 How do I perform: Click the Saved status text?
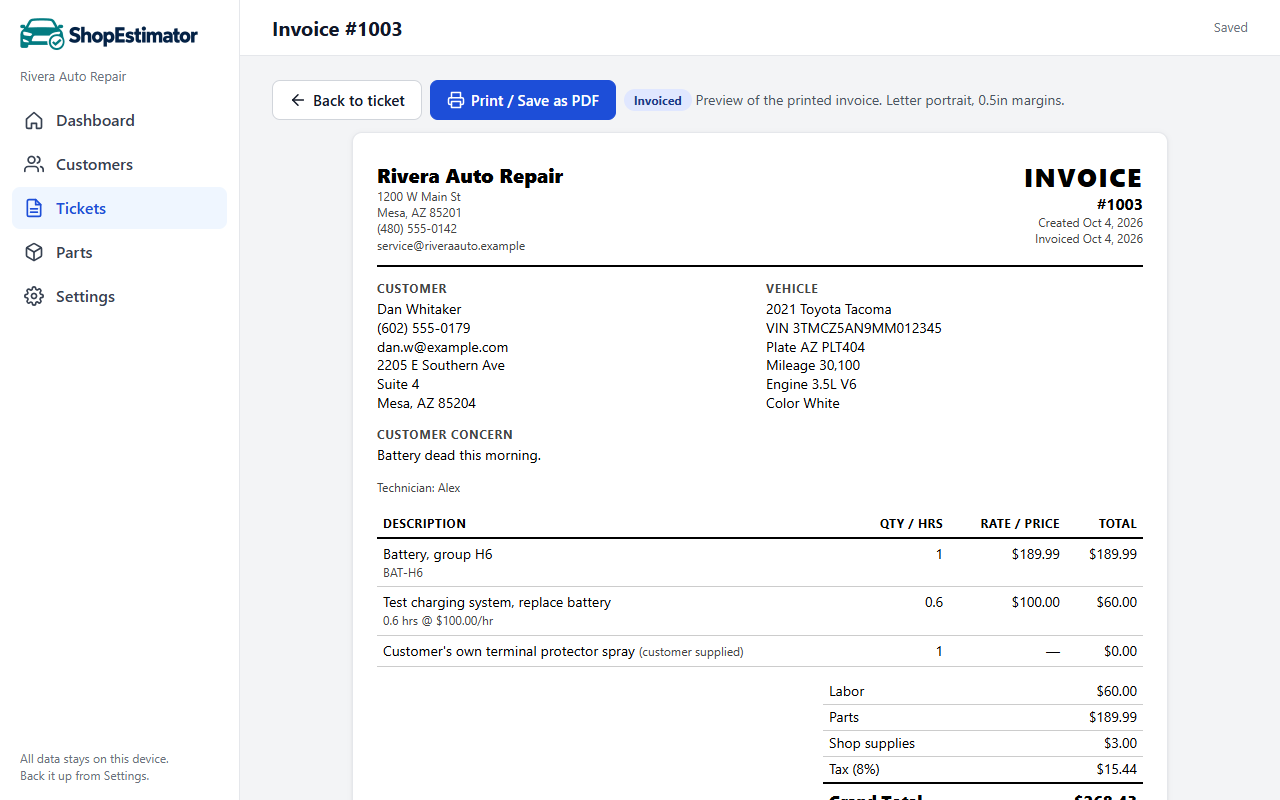tap(1231, 28)
